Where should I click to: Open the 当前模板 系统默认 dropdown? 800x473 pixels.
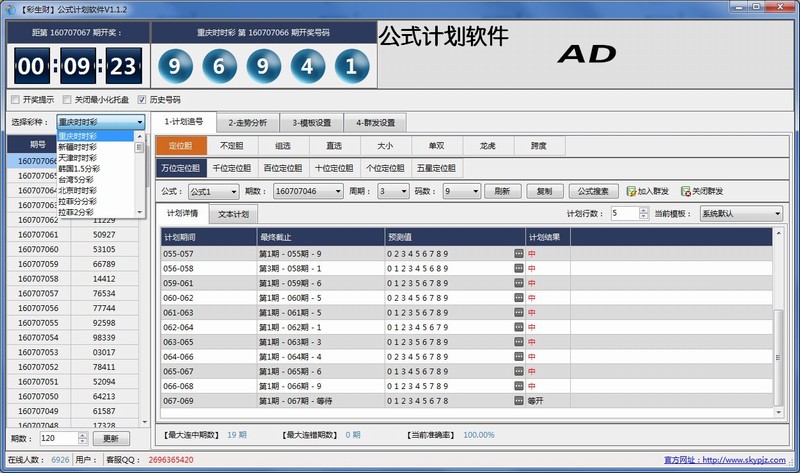click(x=736, y=213)
